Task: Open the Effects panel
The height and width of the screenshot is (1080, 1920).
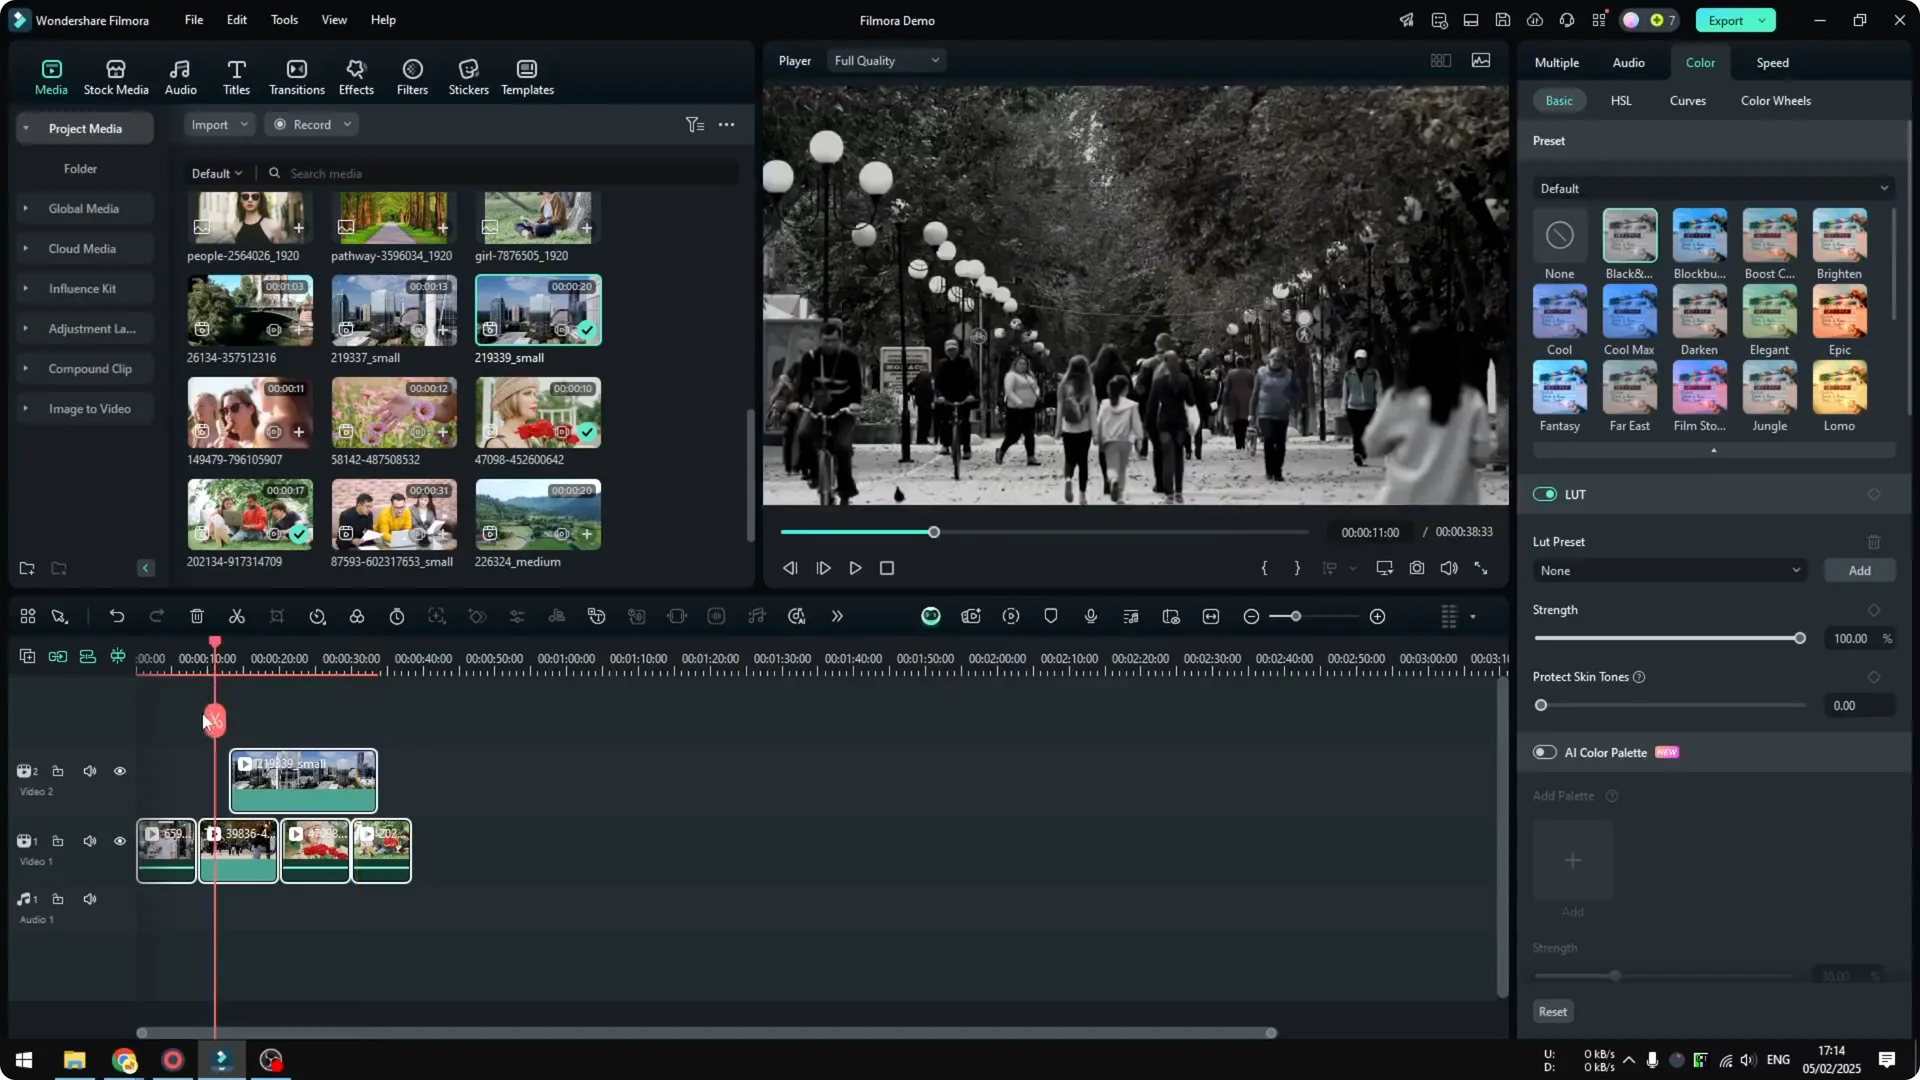Action: tap(356, 76)
